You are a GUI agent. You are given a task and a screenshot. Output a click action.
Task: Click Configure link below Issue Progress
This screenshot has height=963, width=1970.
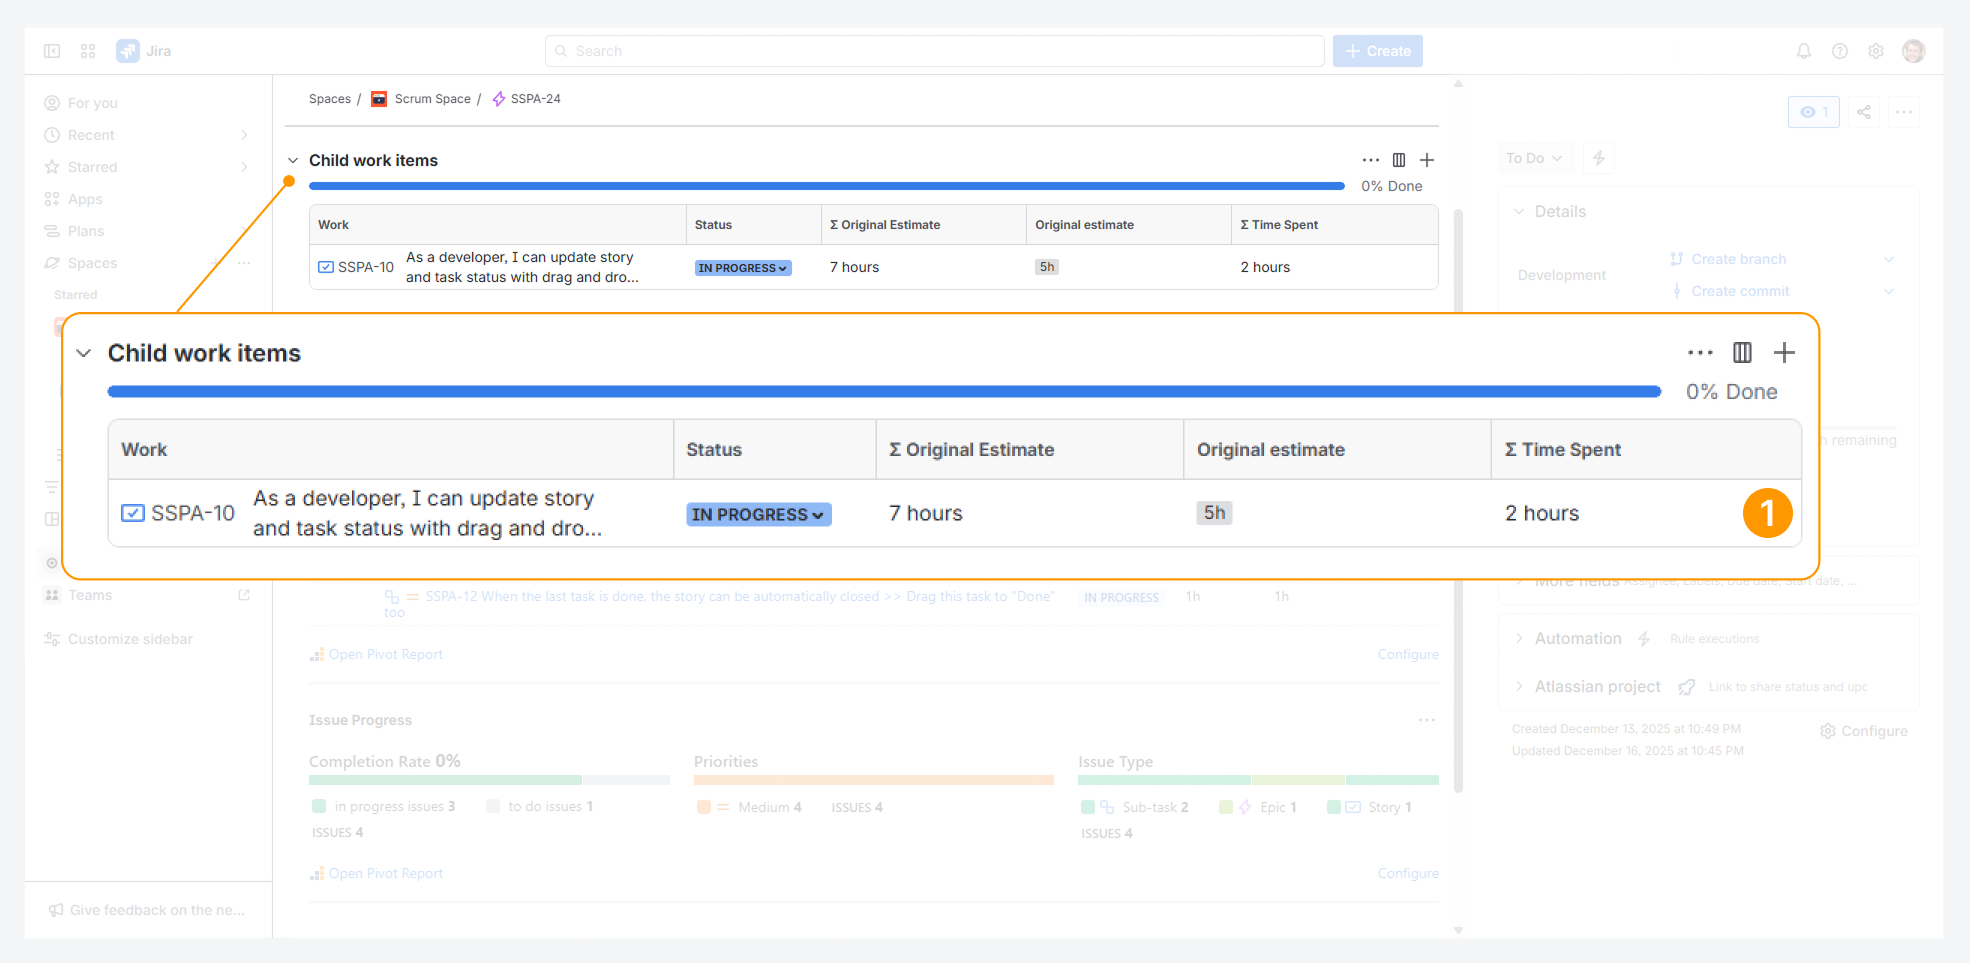click(x=1408, y=873)
